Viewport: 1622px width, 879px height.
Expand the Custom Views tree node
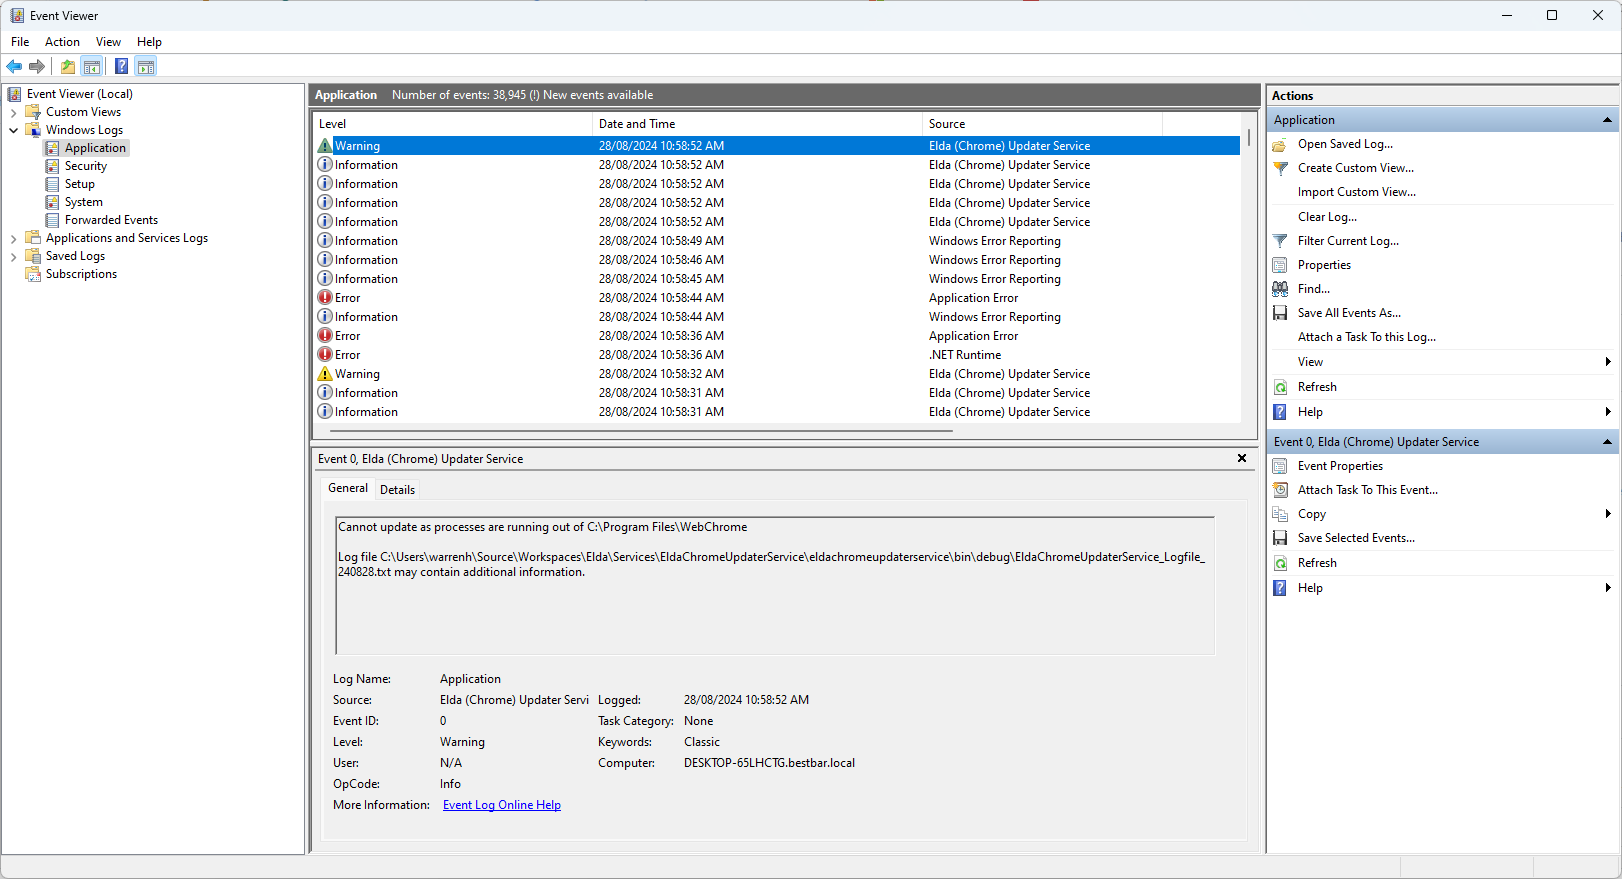(x=13, y=113)
